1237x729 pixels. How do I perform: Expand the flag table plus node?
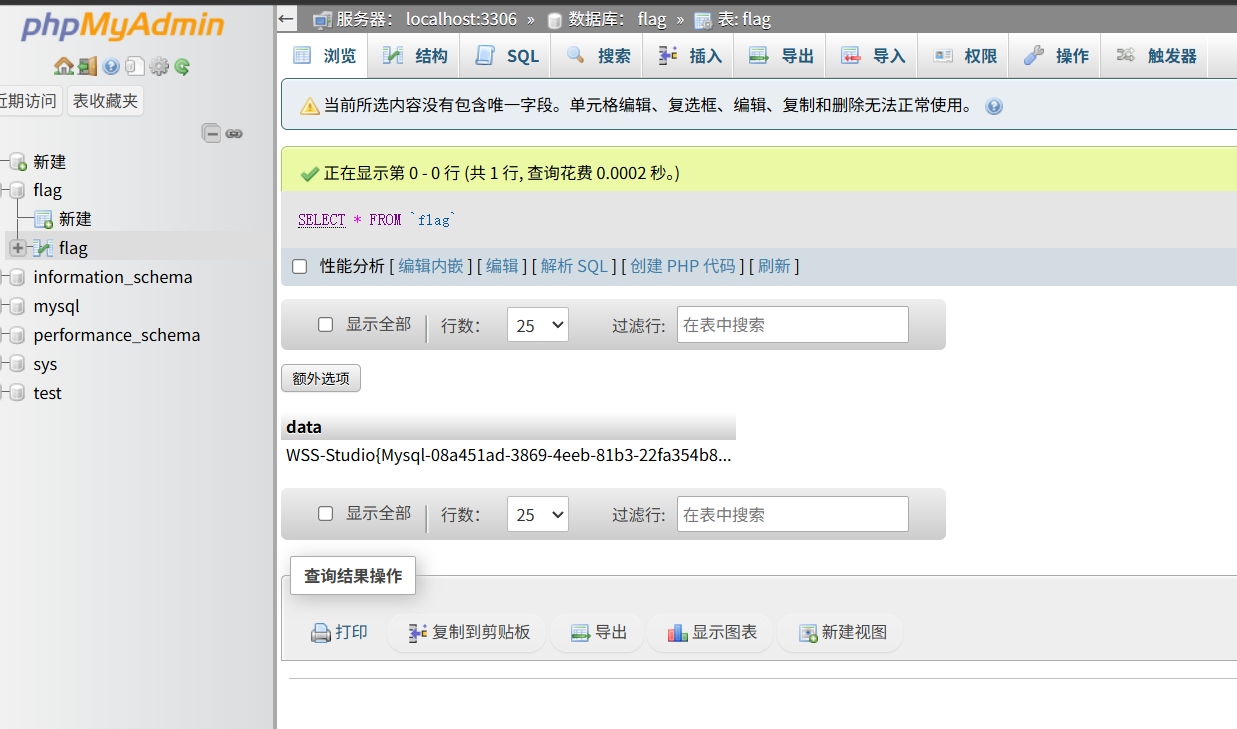click(x=17, y=248)
